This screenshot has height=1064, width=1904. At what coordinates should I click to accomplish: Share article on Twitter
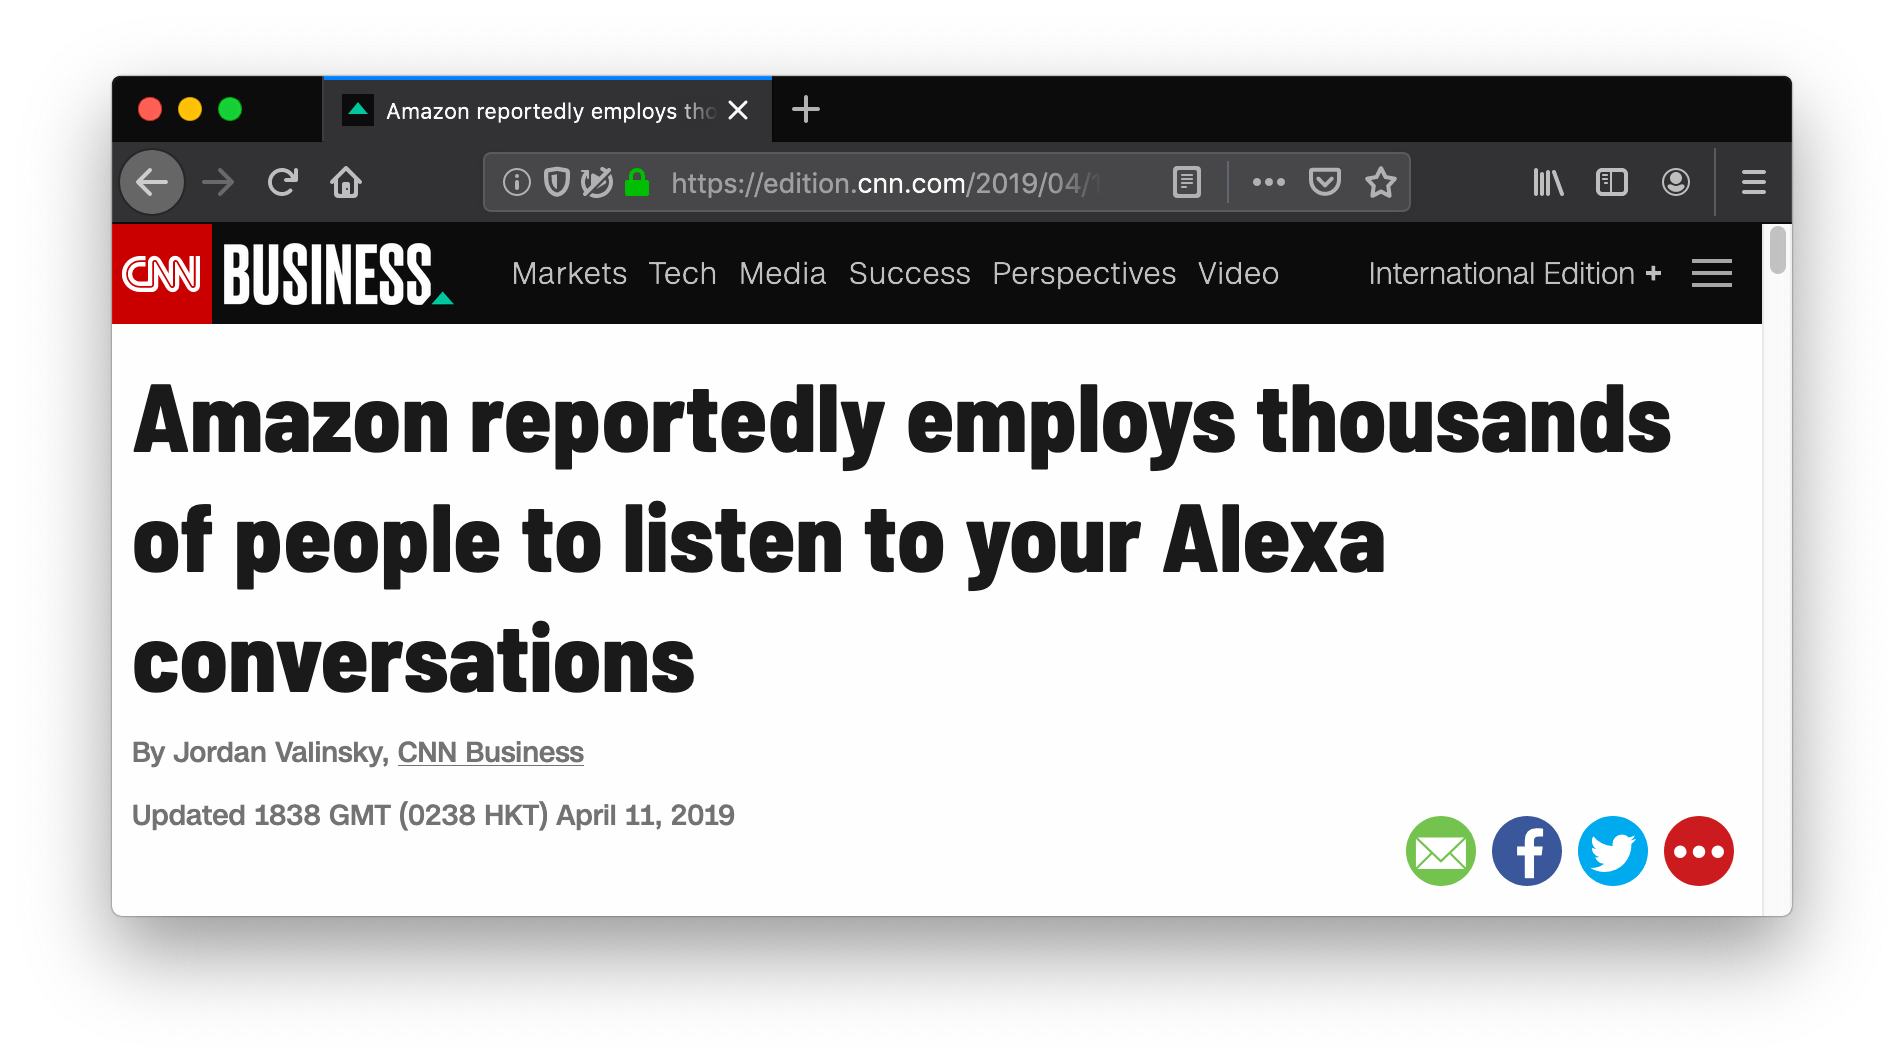[1612, 851]
